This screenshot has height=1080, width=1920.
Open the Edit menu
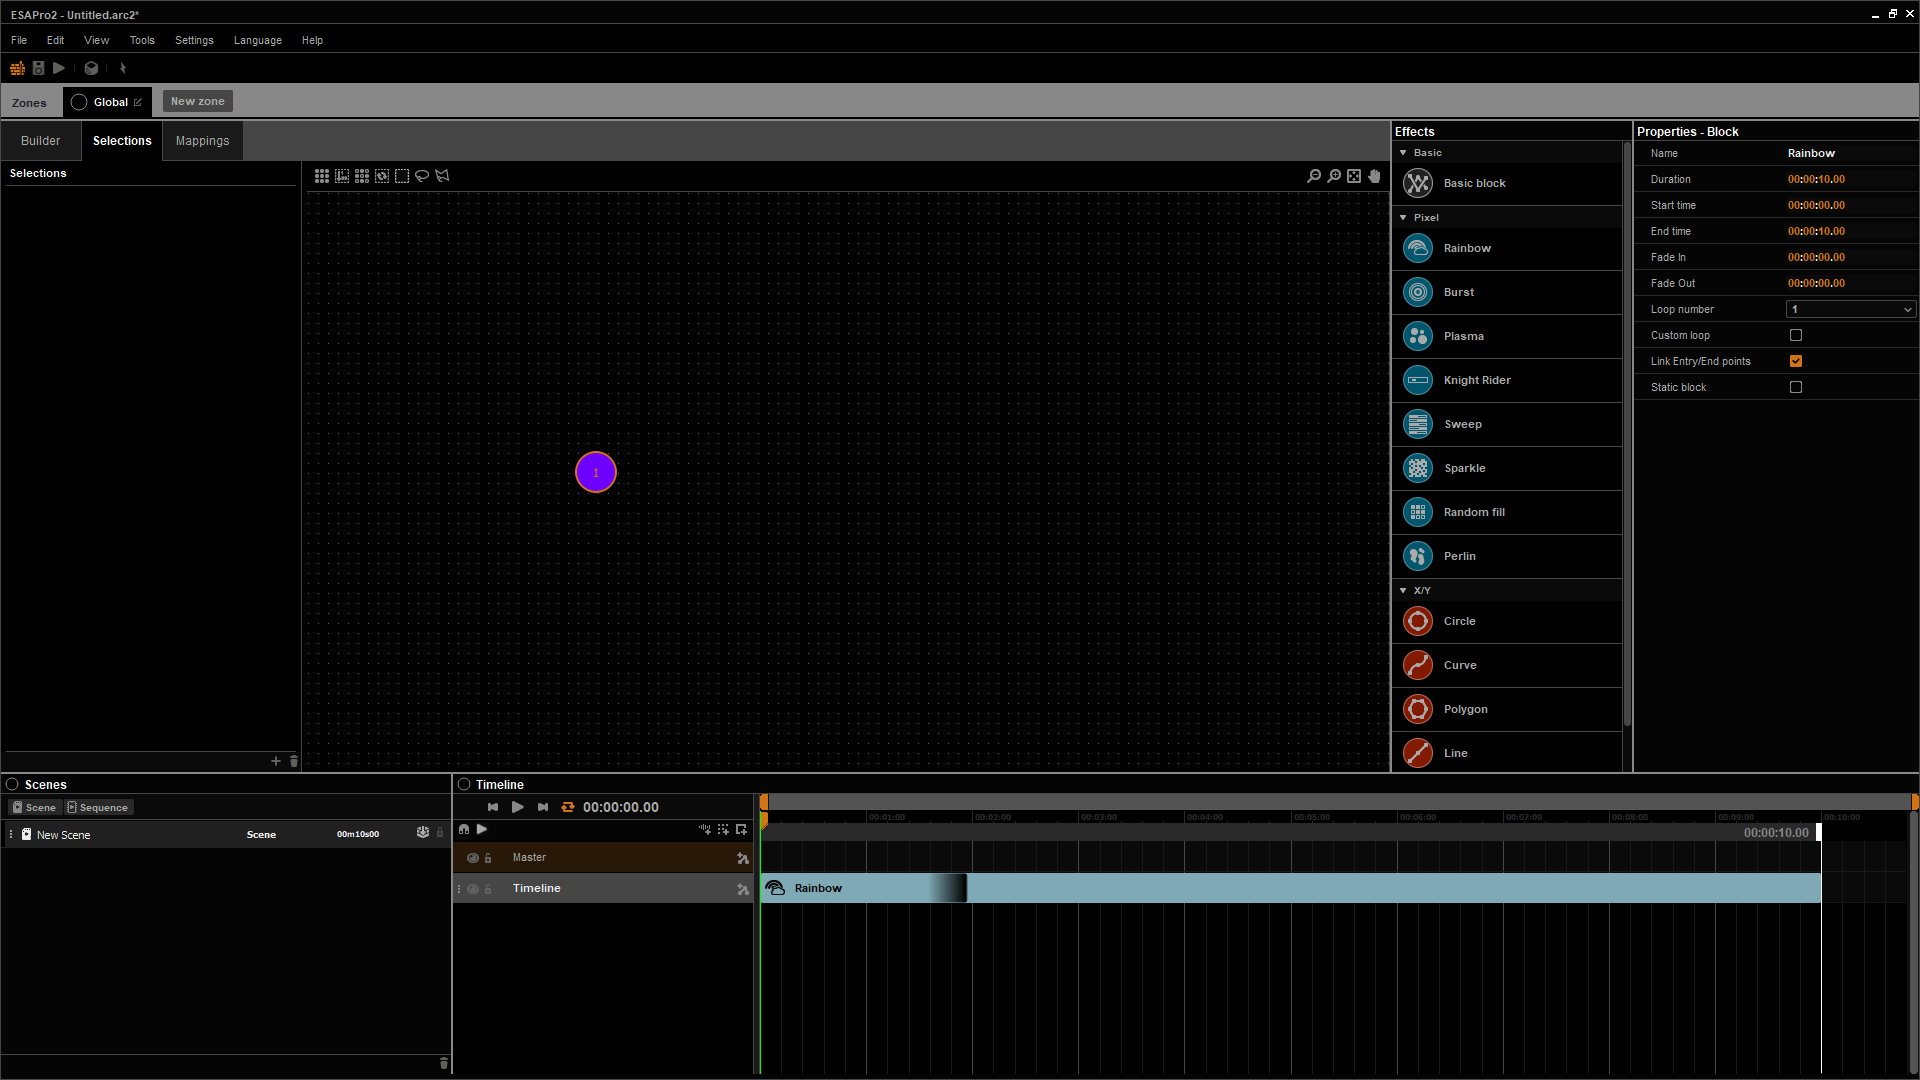(x=55, y=40)
